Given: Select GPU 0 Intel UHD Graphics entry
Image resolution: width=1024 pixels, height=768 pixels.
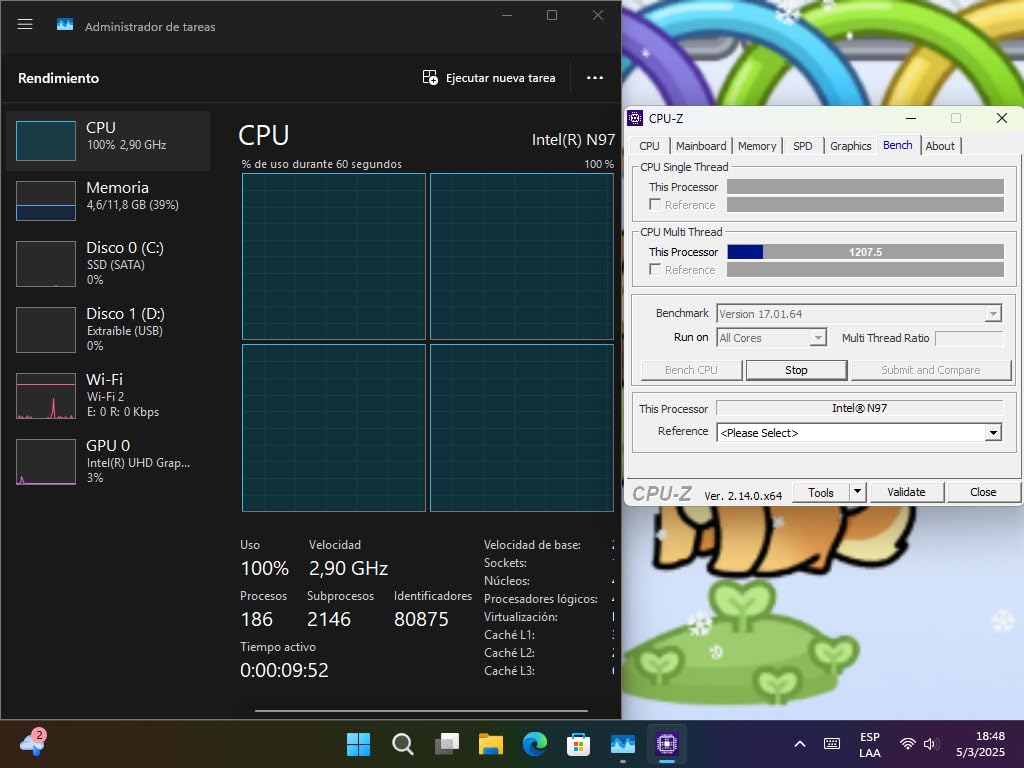Looking at the screenshot, I should click(x=108, y=461).
